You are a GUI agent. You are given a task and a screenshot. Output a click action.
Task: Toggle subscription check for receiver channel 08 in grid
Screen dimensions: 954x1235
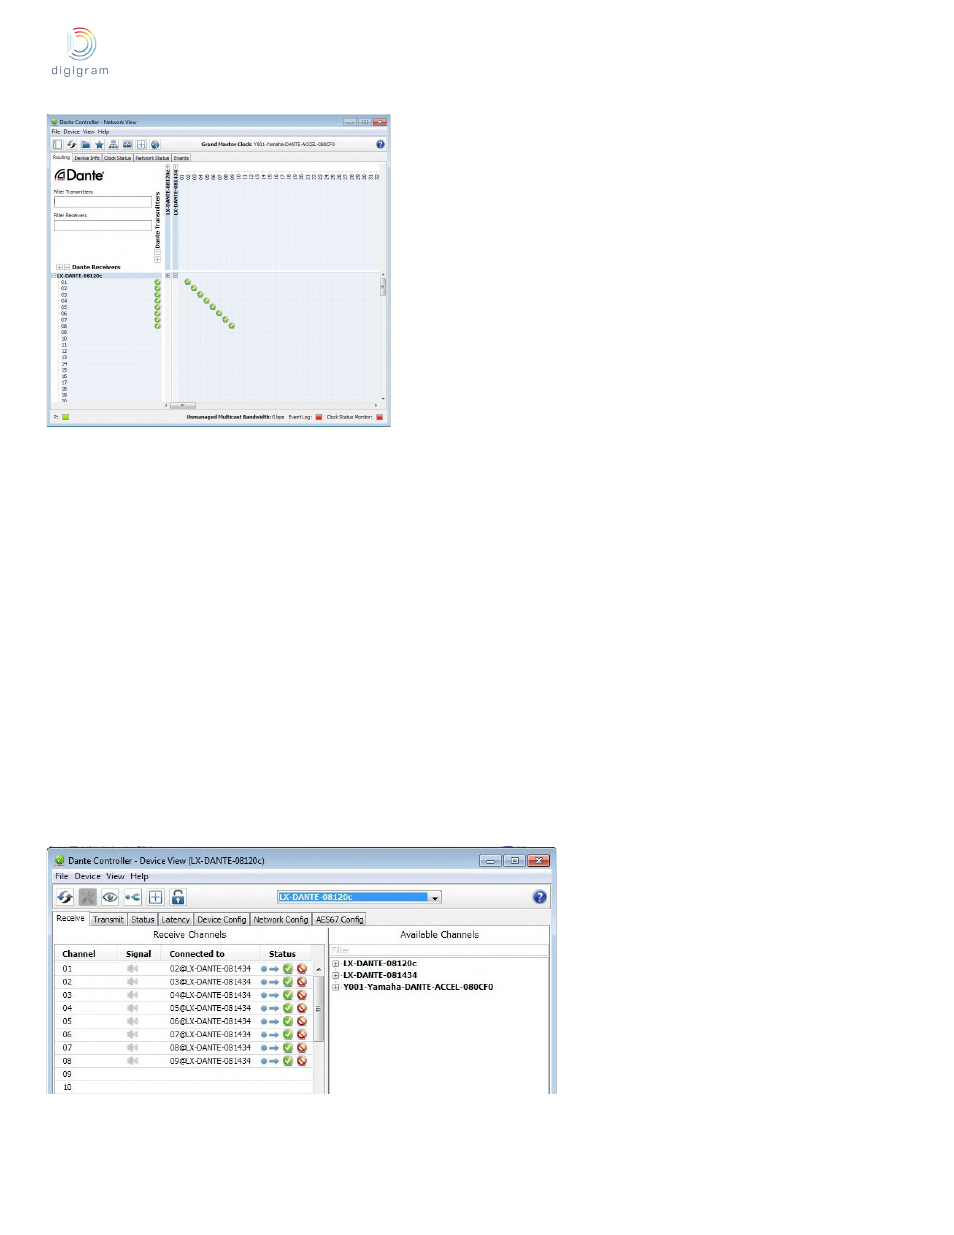tap(231, 325)
